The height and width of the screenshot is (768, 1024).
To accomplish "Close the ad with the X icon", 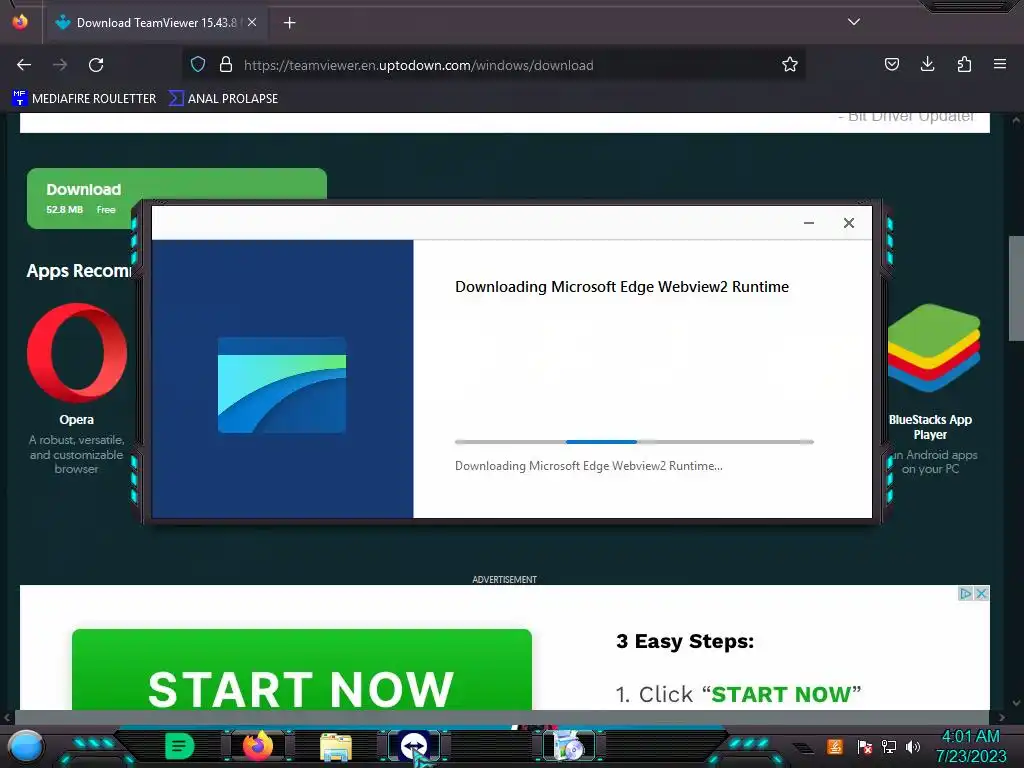I will 981,593.
